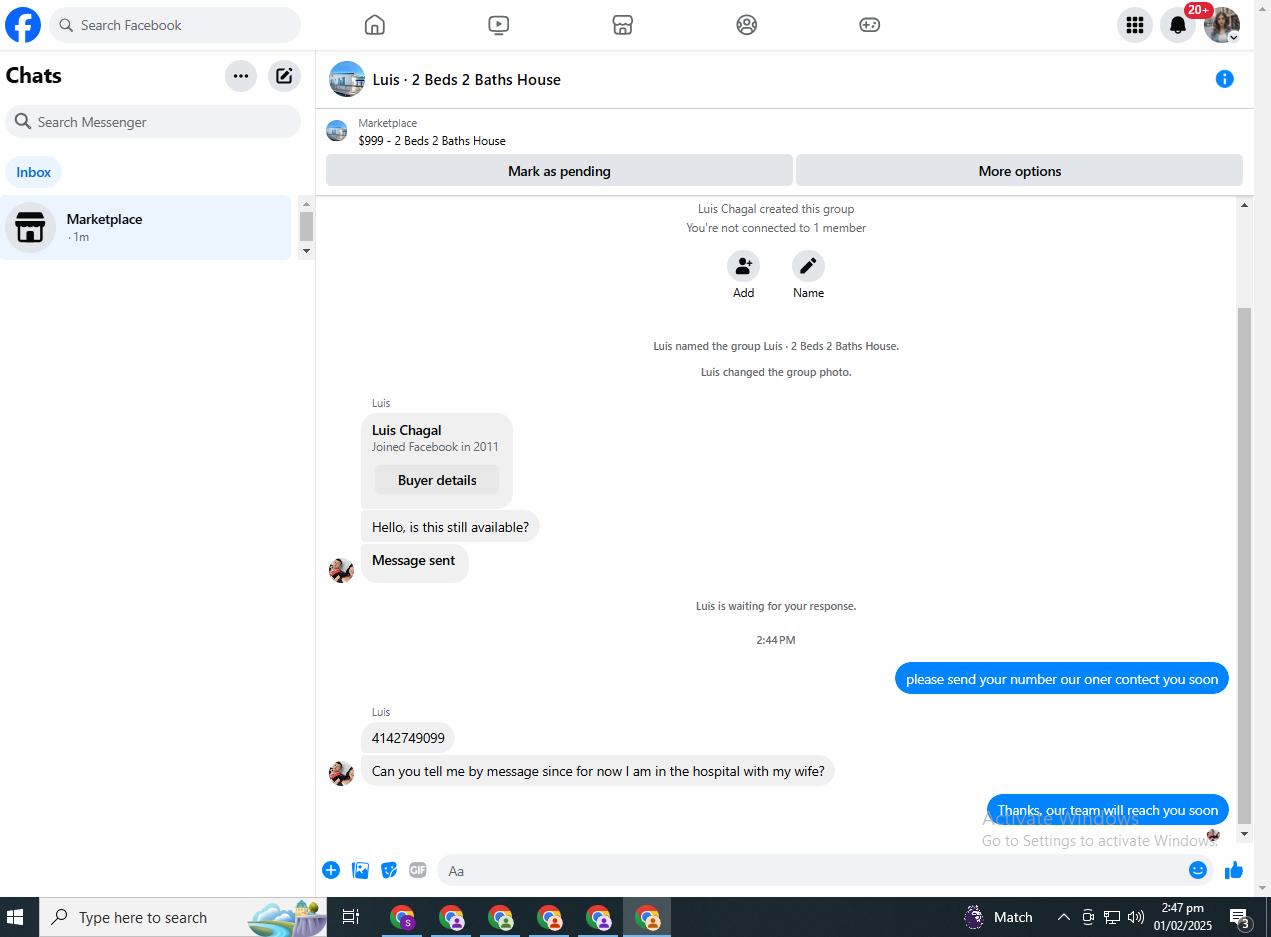Show hidden system tray icons chevron

pyautogui.click(x=1063, y=917)
